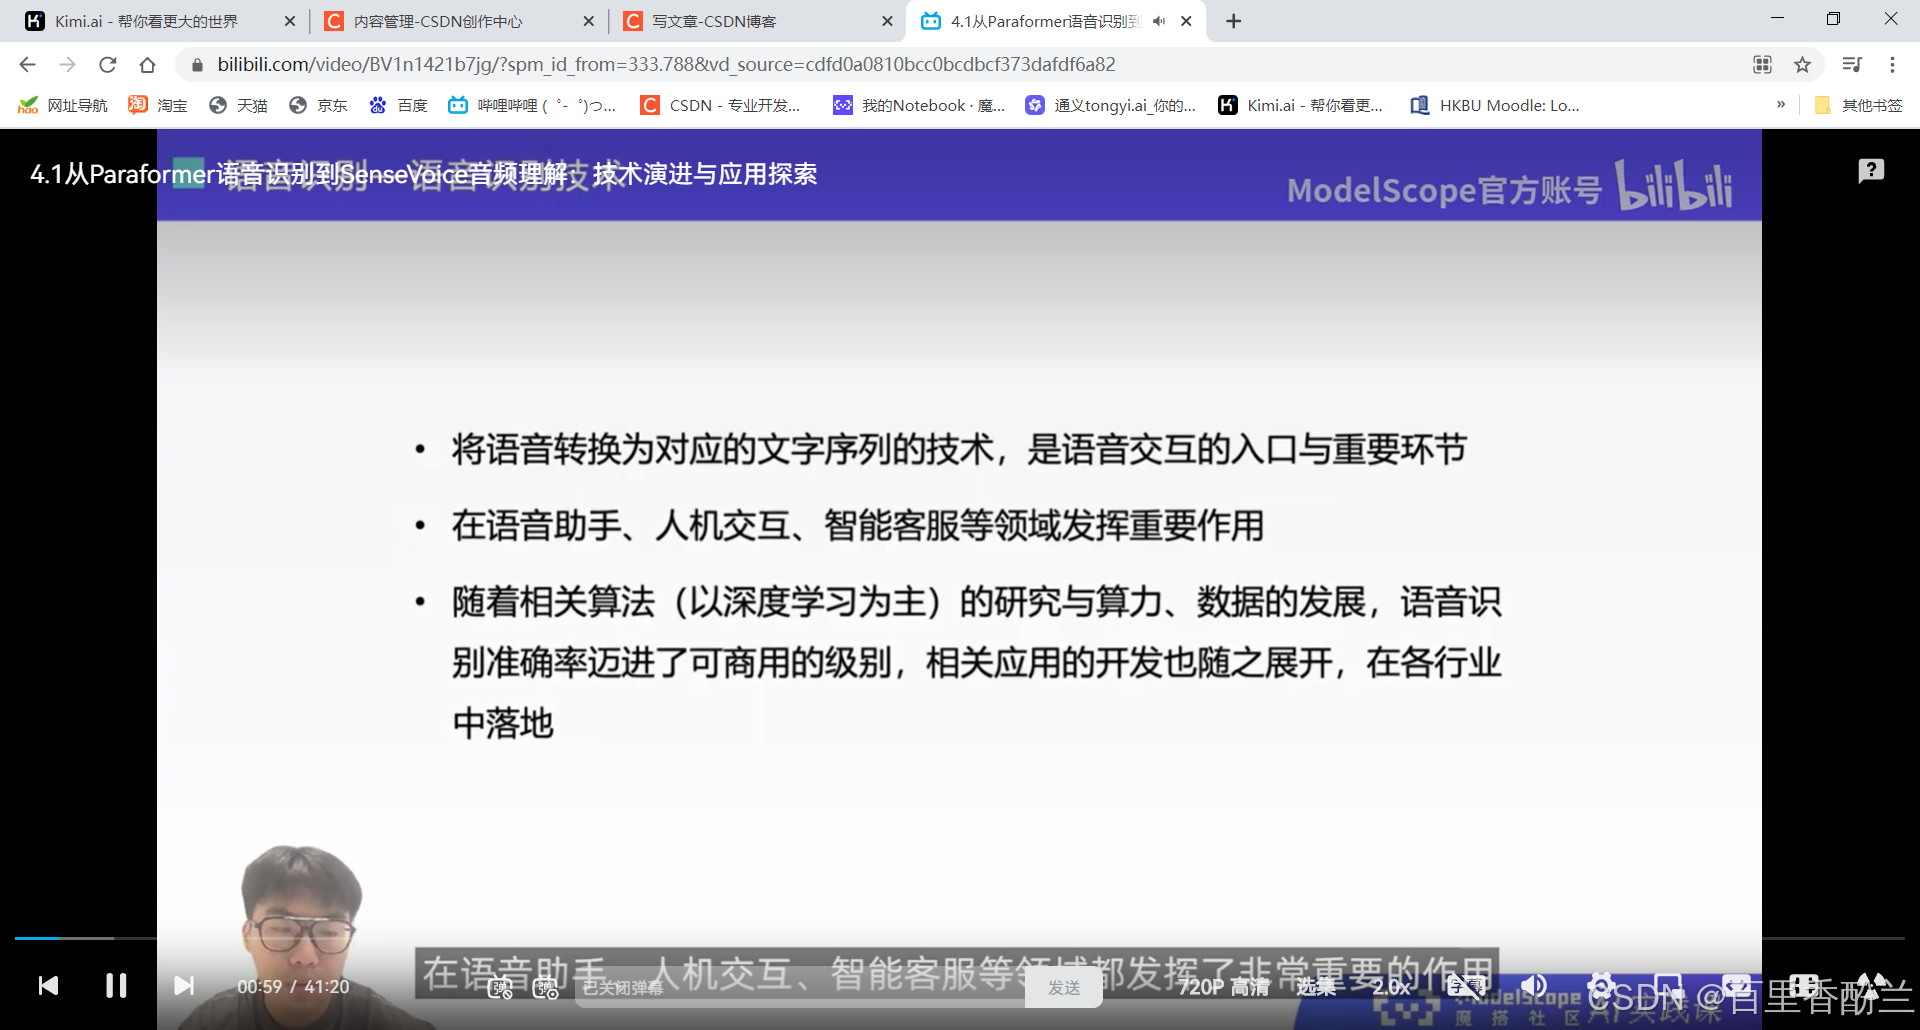This screenshot has width=1920, height=1030.
Task: Click the 发送 send button
Action: (x=1064, y=988)
